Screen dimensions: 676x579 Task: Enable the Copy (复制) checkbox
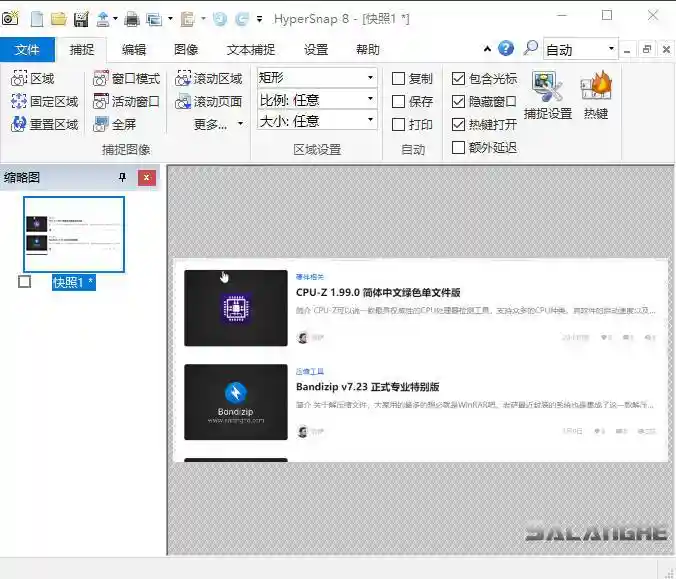pos(398,78)
